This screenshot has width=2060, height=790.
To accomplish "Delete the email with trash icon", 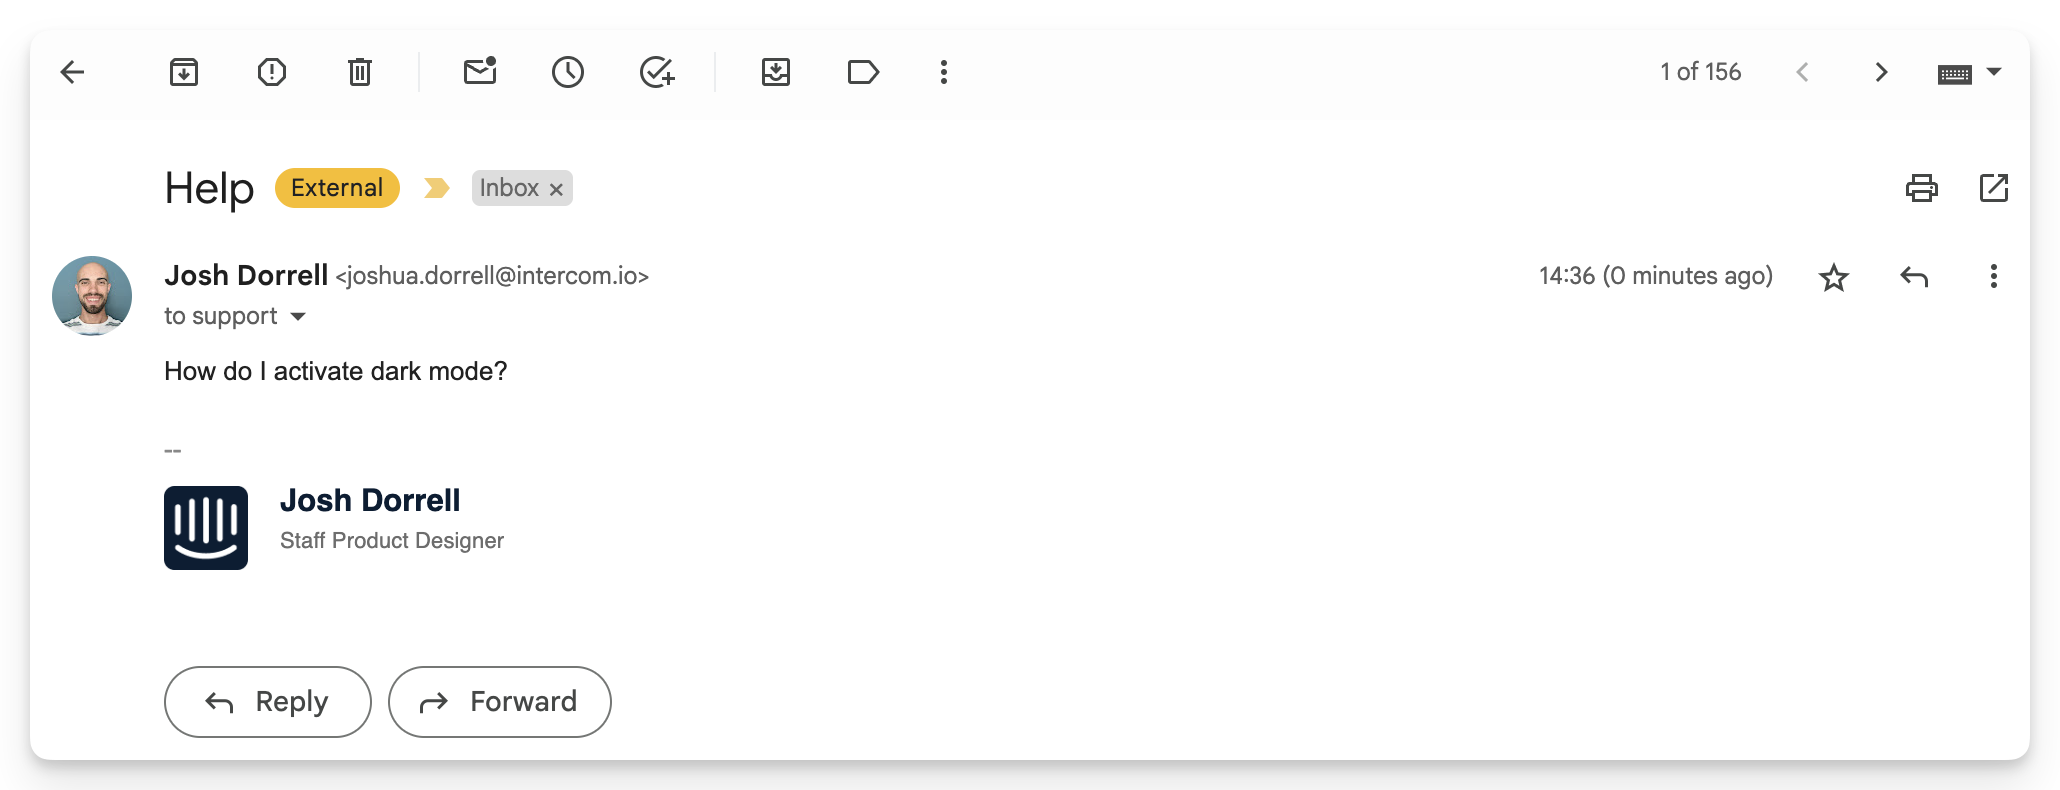I will pos(360,72).
